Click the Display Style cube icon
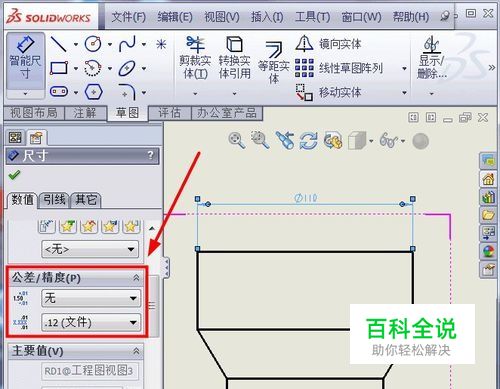 click(357, 140)
